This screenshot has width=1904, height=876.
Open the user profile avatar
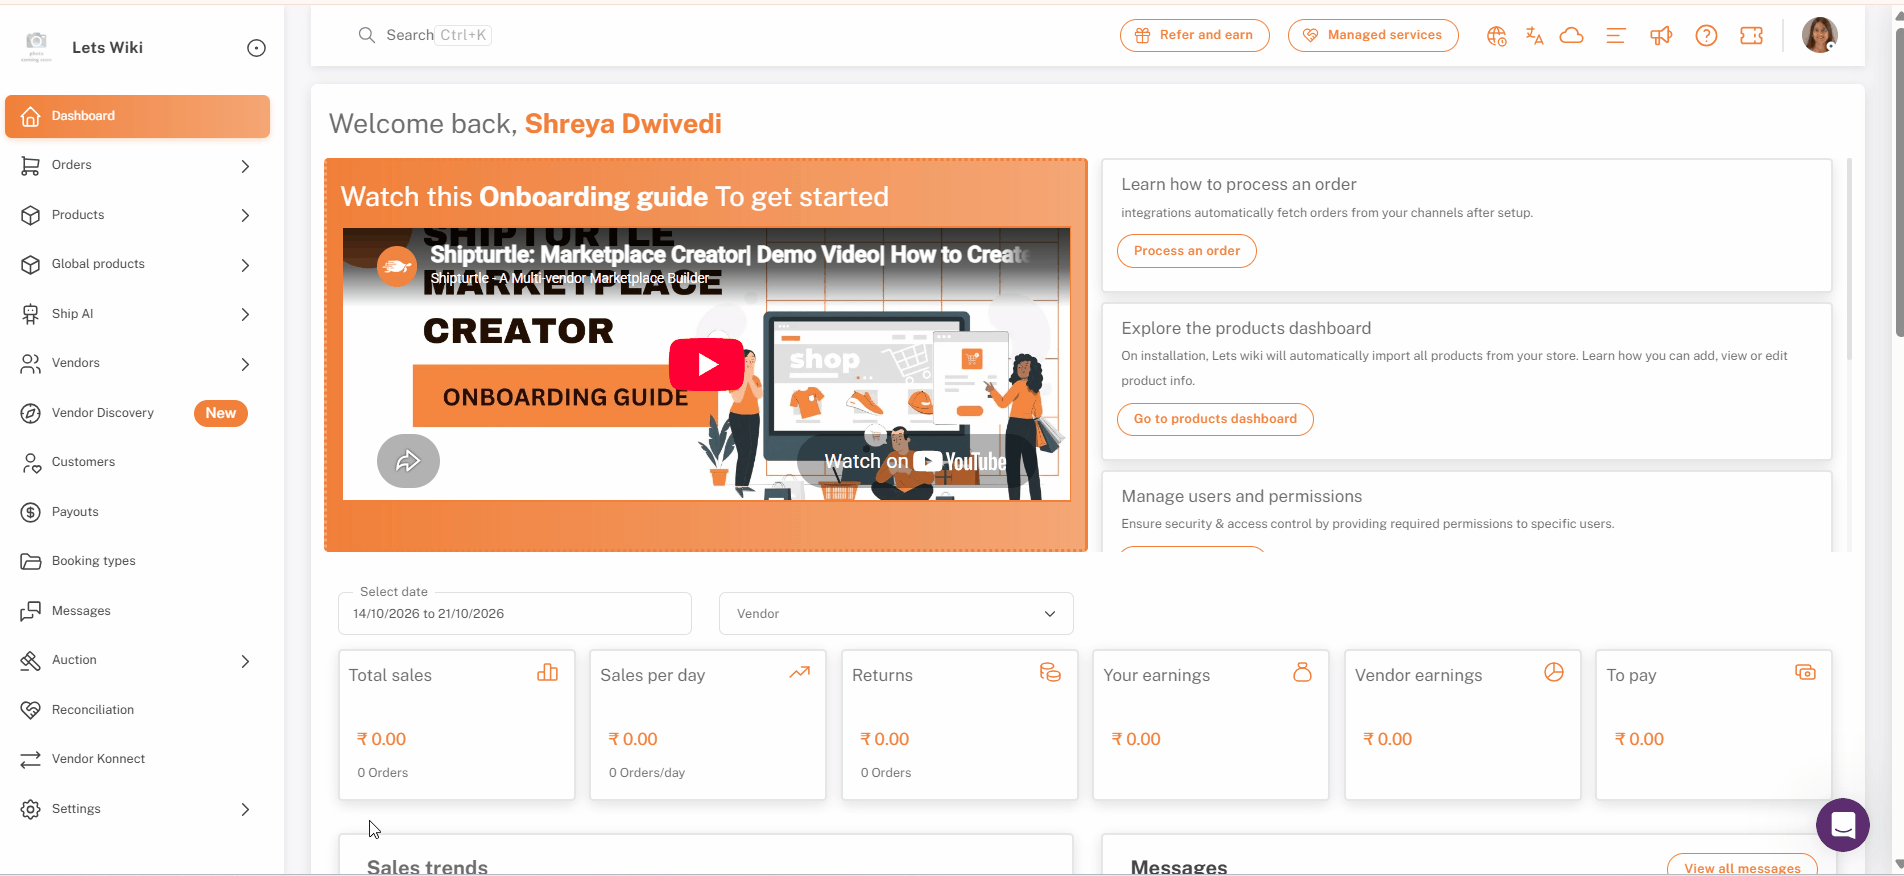click(1820, 35)
